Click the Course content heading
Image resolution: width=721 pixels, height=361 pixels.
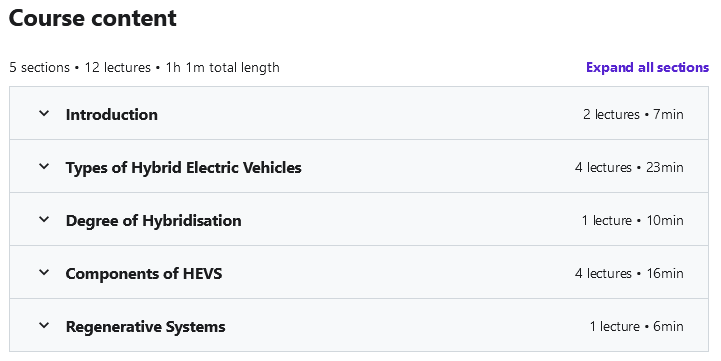pos(92,18)
